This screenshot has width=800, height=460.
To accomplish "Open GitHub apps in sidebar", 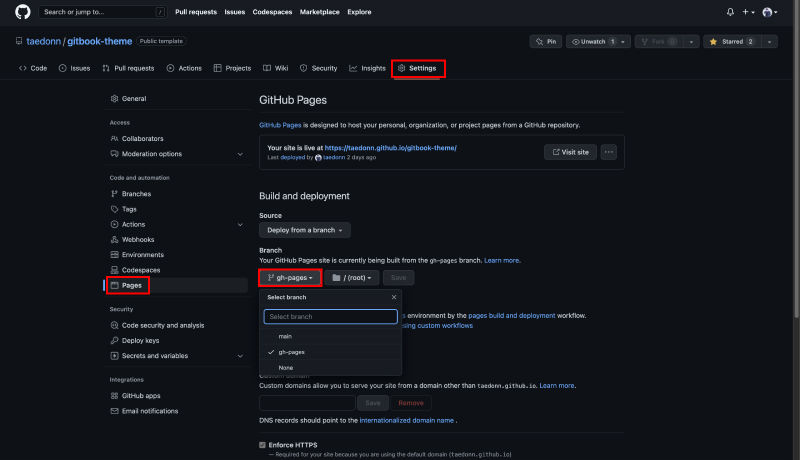I will (176, 395).
